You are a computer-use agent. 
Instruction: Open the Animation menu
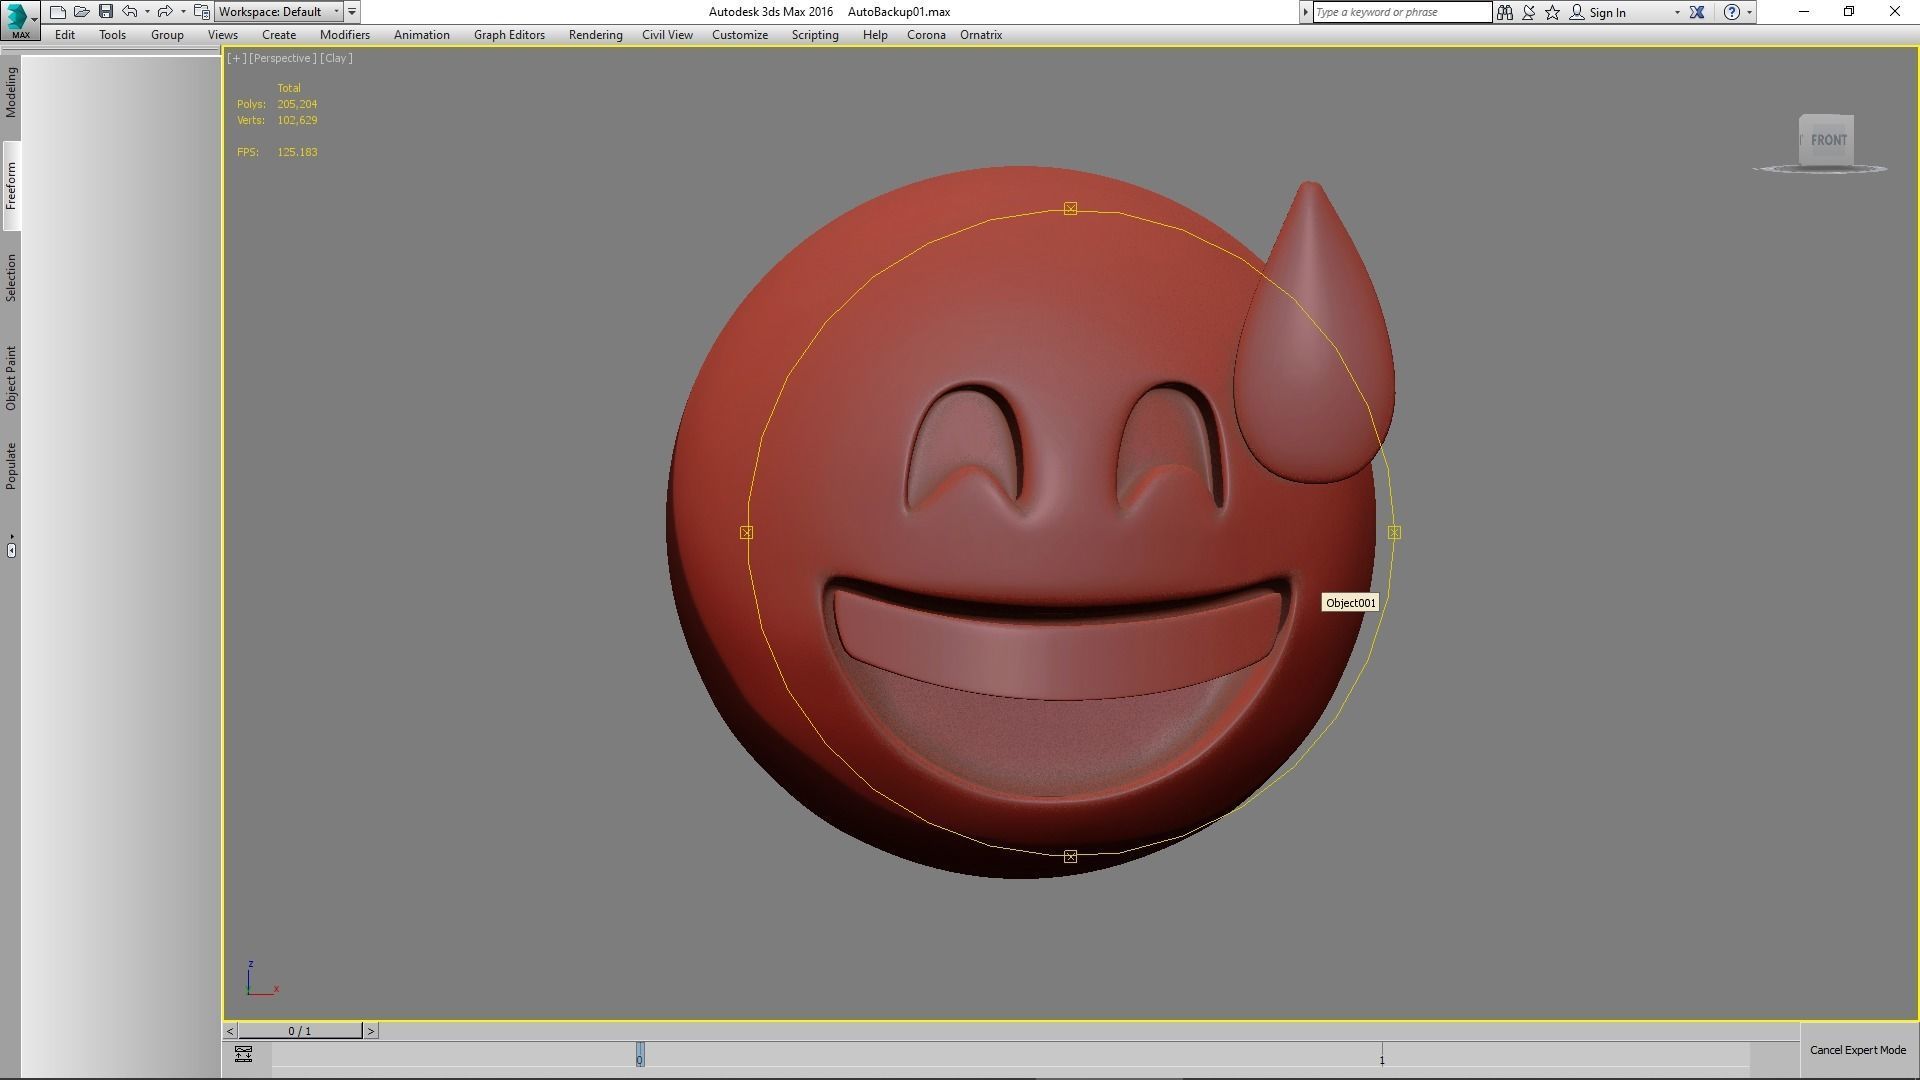421,34
